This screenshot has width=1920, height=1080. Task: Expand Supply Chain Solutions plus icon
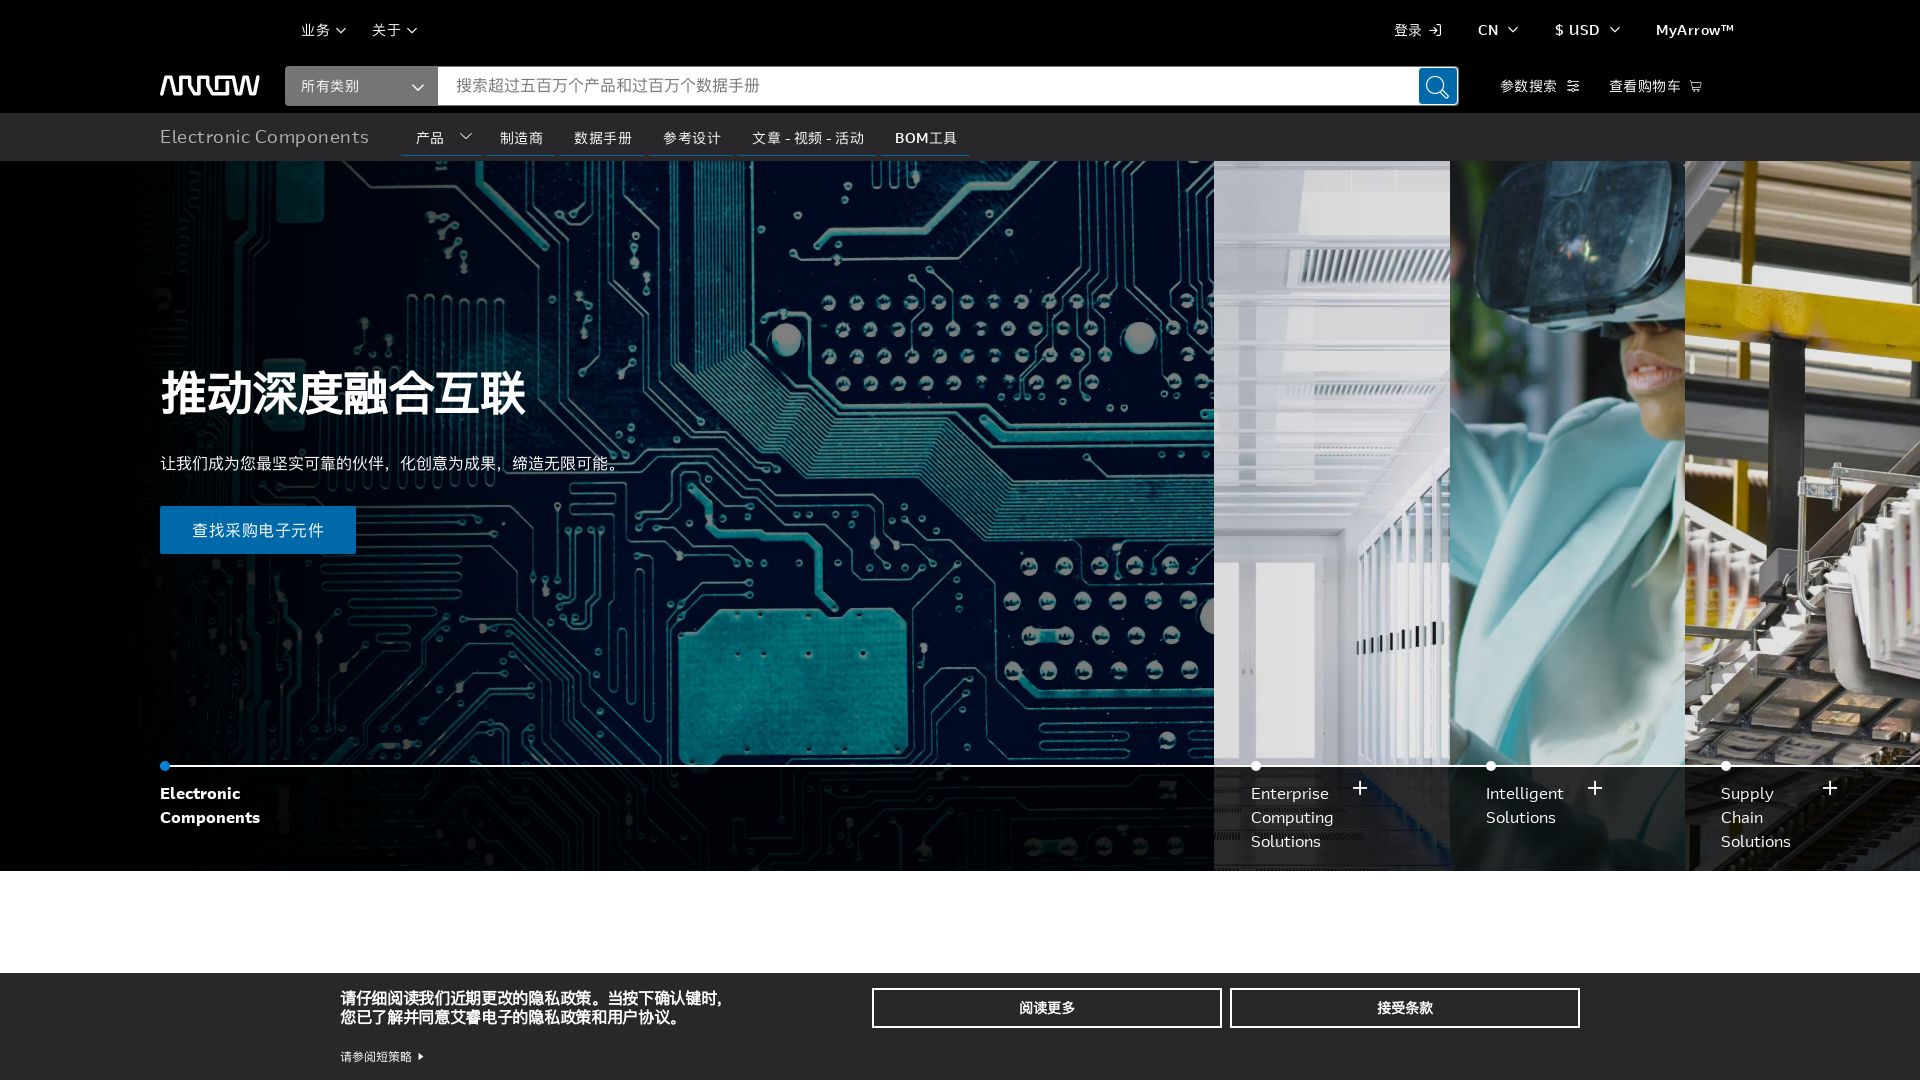[x=1830, y=788]
